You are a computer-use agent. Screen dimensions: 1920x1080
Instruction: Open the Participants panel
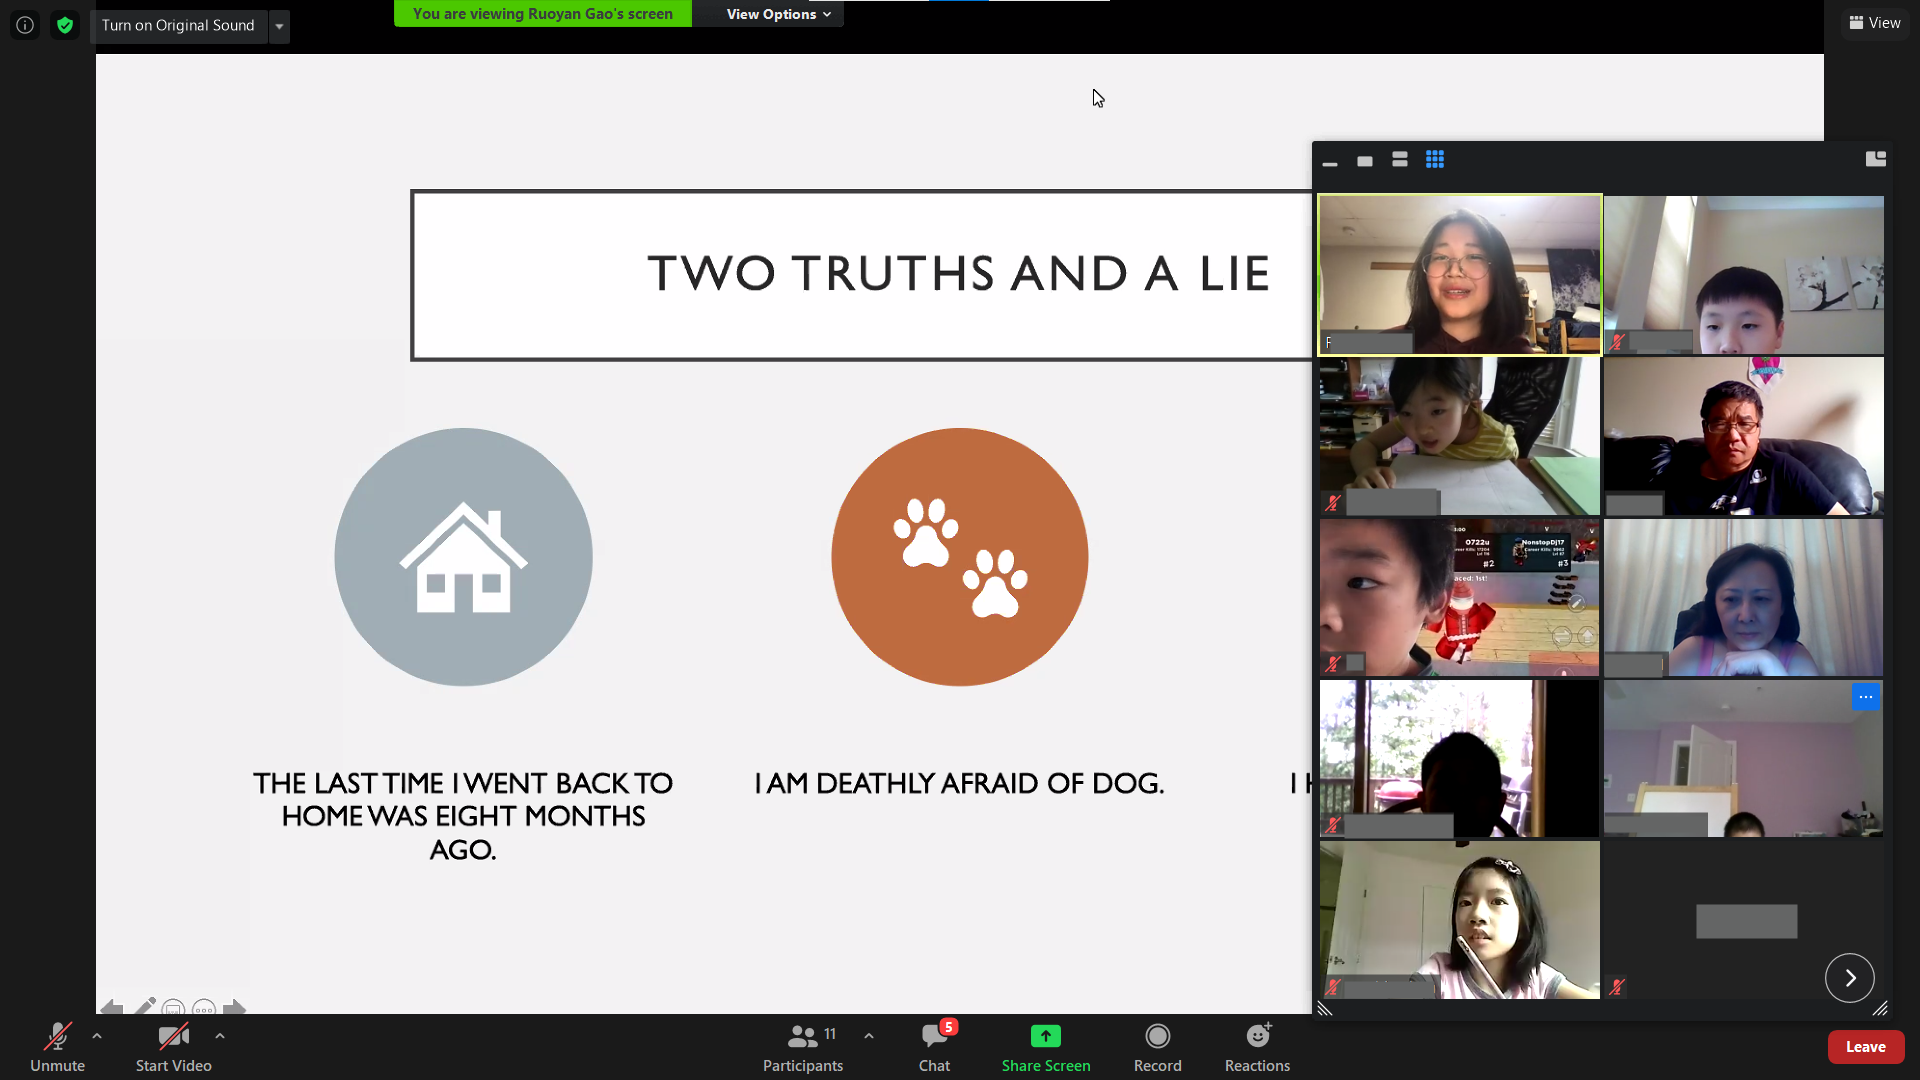(x=802, y=1046)
